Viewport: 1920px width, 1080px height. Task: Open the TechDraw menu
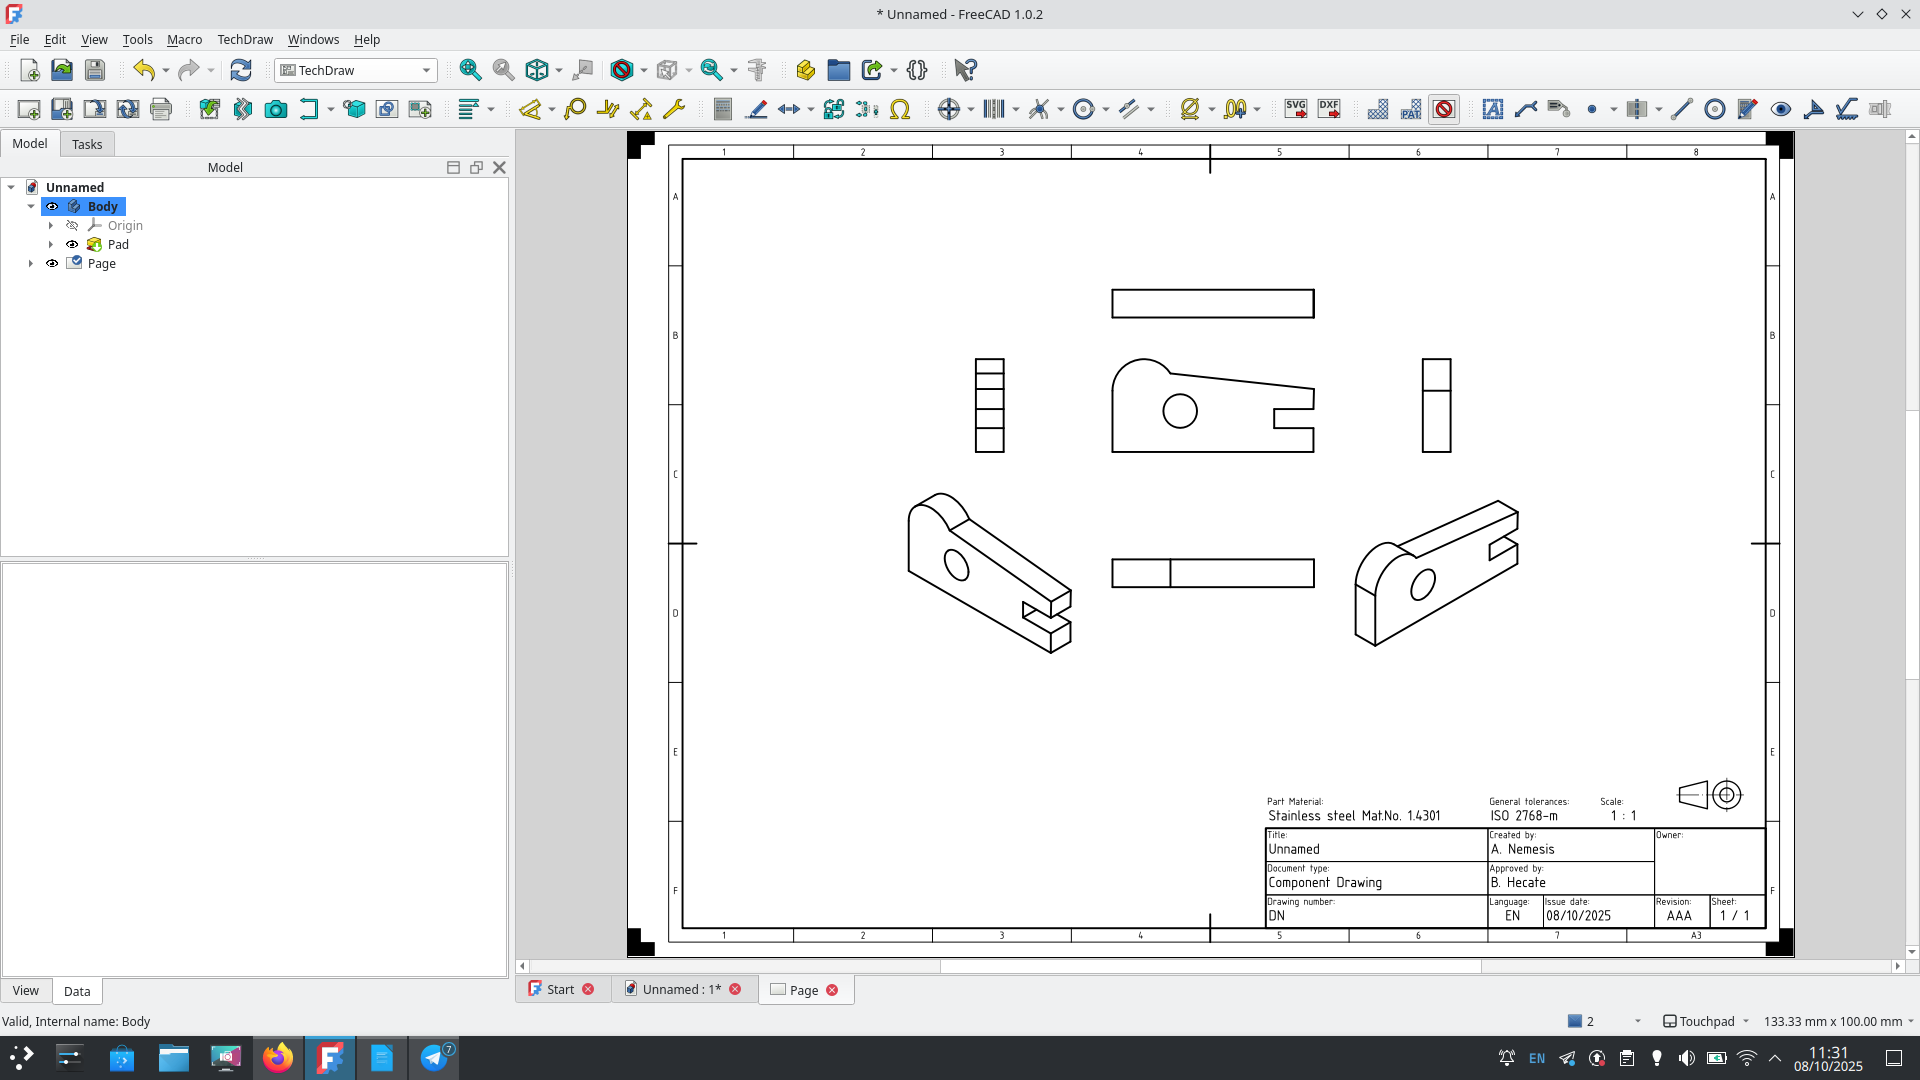[x=245, y=40]
